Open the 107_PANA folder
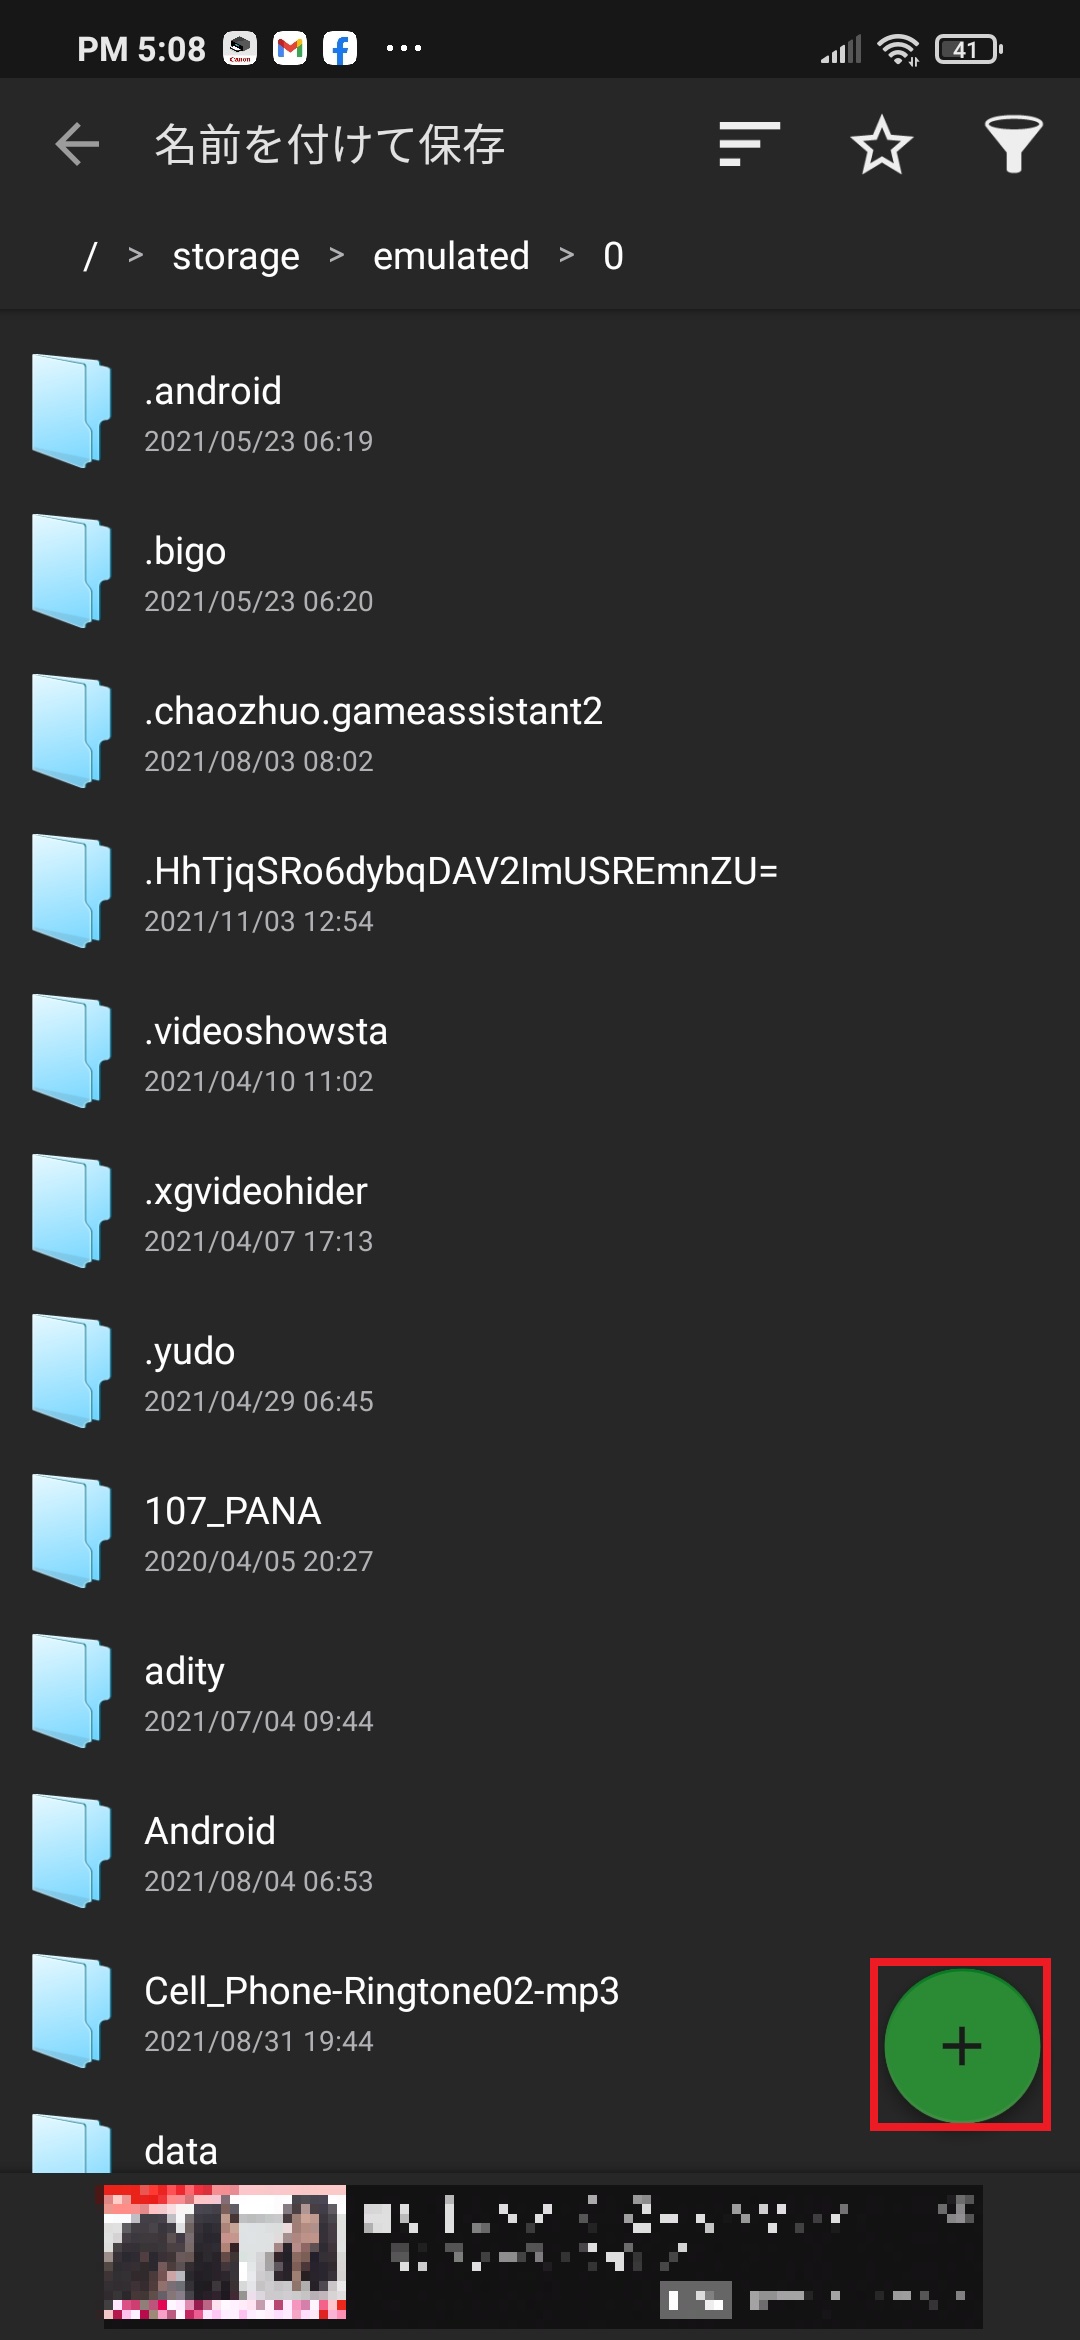The height and width of the screenshot is (2340, 1080). tap(540, 1531)
